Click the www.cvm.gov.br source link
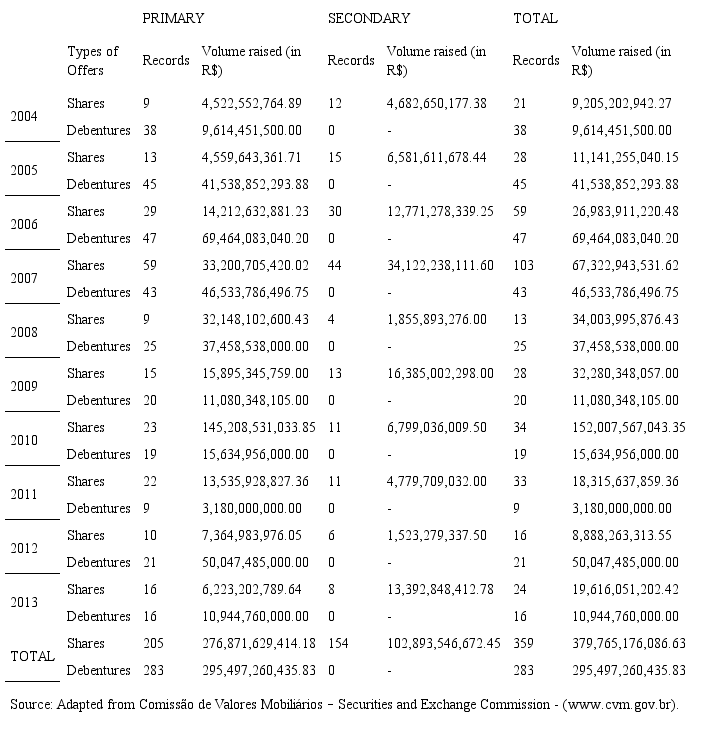 point(620,704)
